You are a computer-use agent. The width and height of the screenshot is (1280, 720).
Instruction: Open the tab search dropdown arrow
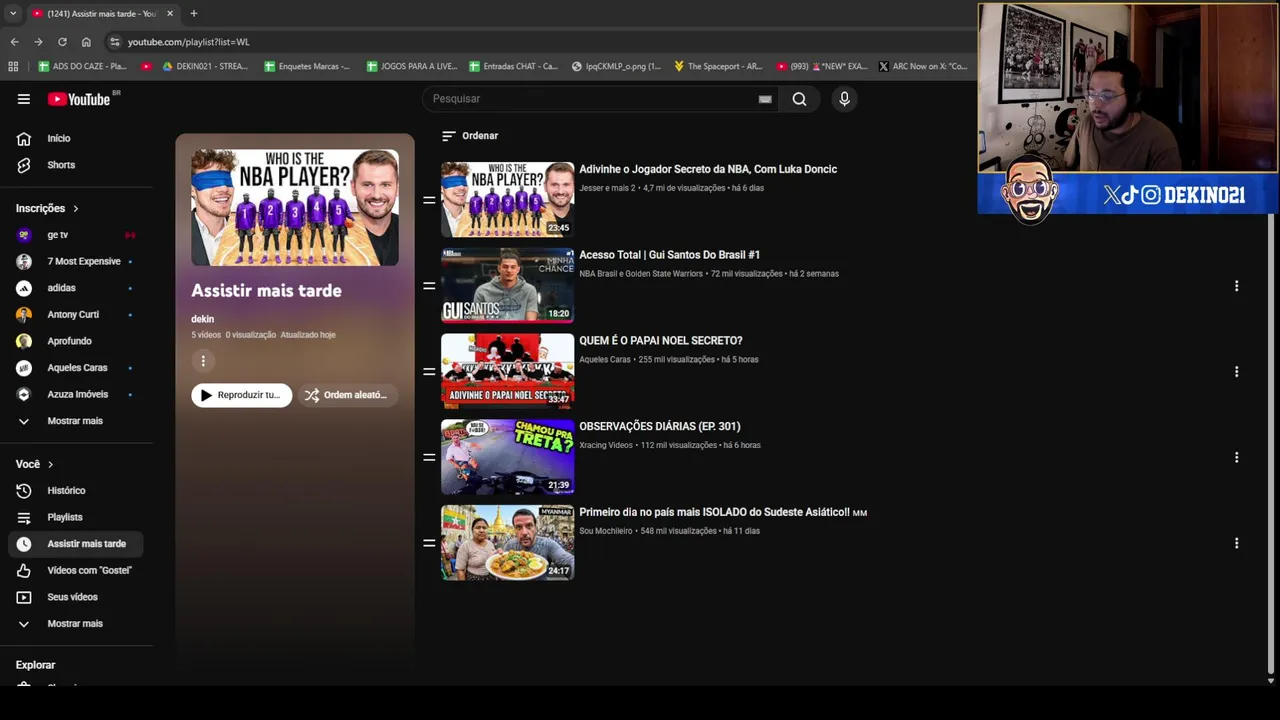(12, 14)
